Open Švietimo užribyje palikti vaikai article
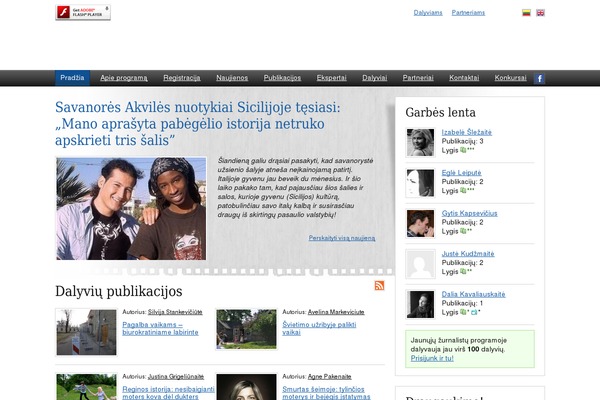 [x=319, y=328]
